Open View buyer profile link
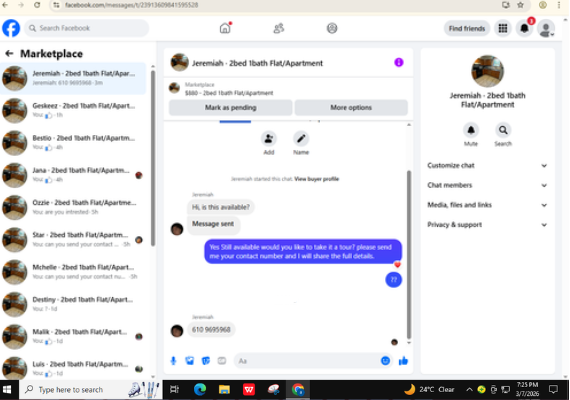570x400 pixels. coord(317,179)
